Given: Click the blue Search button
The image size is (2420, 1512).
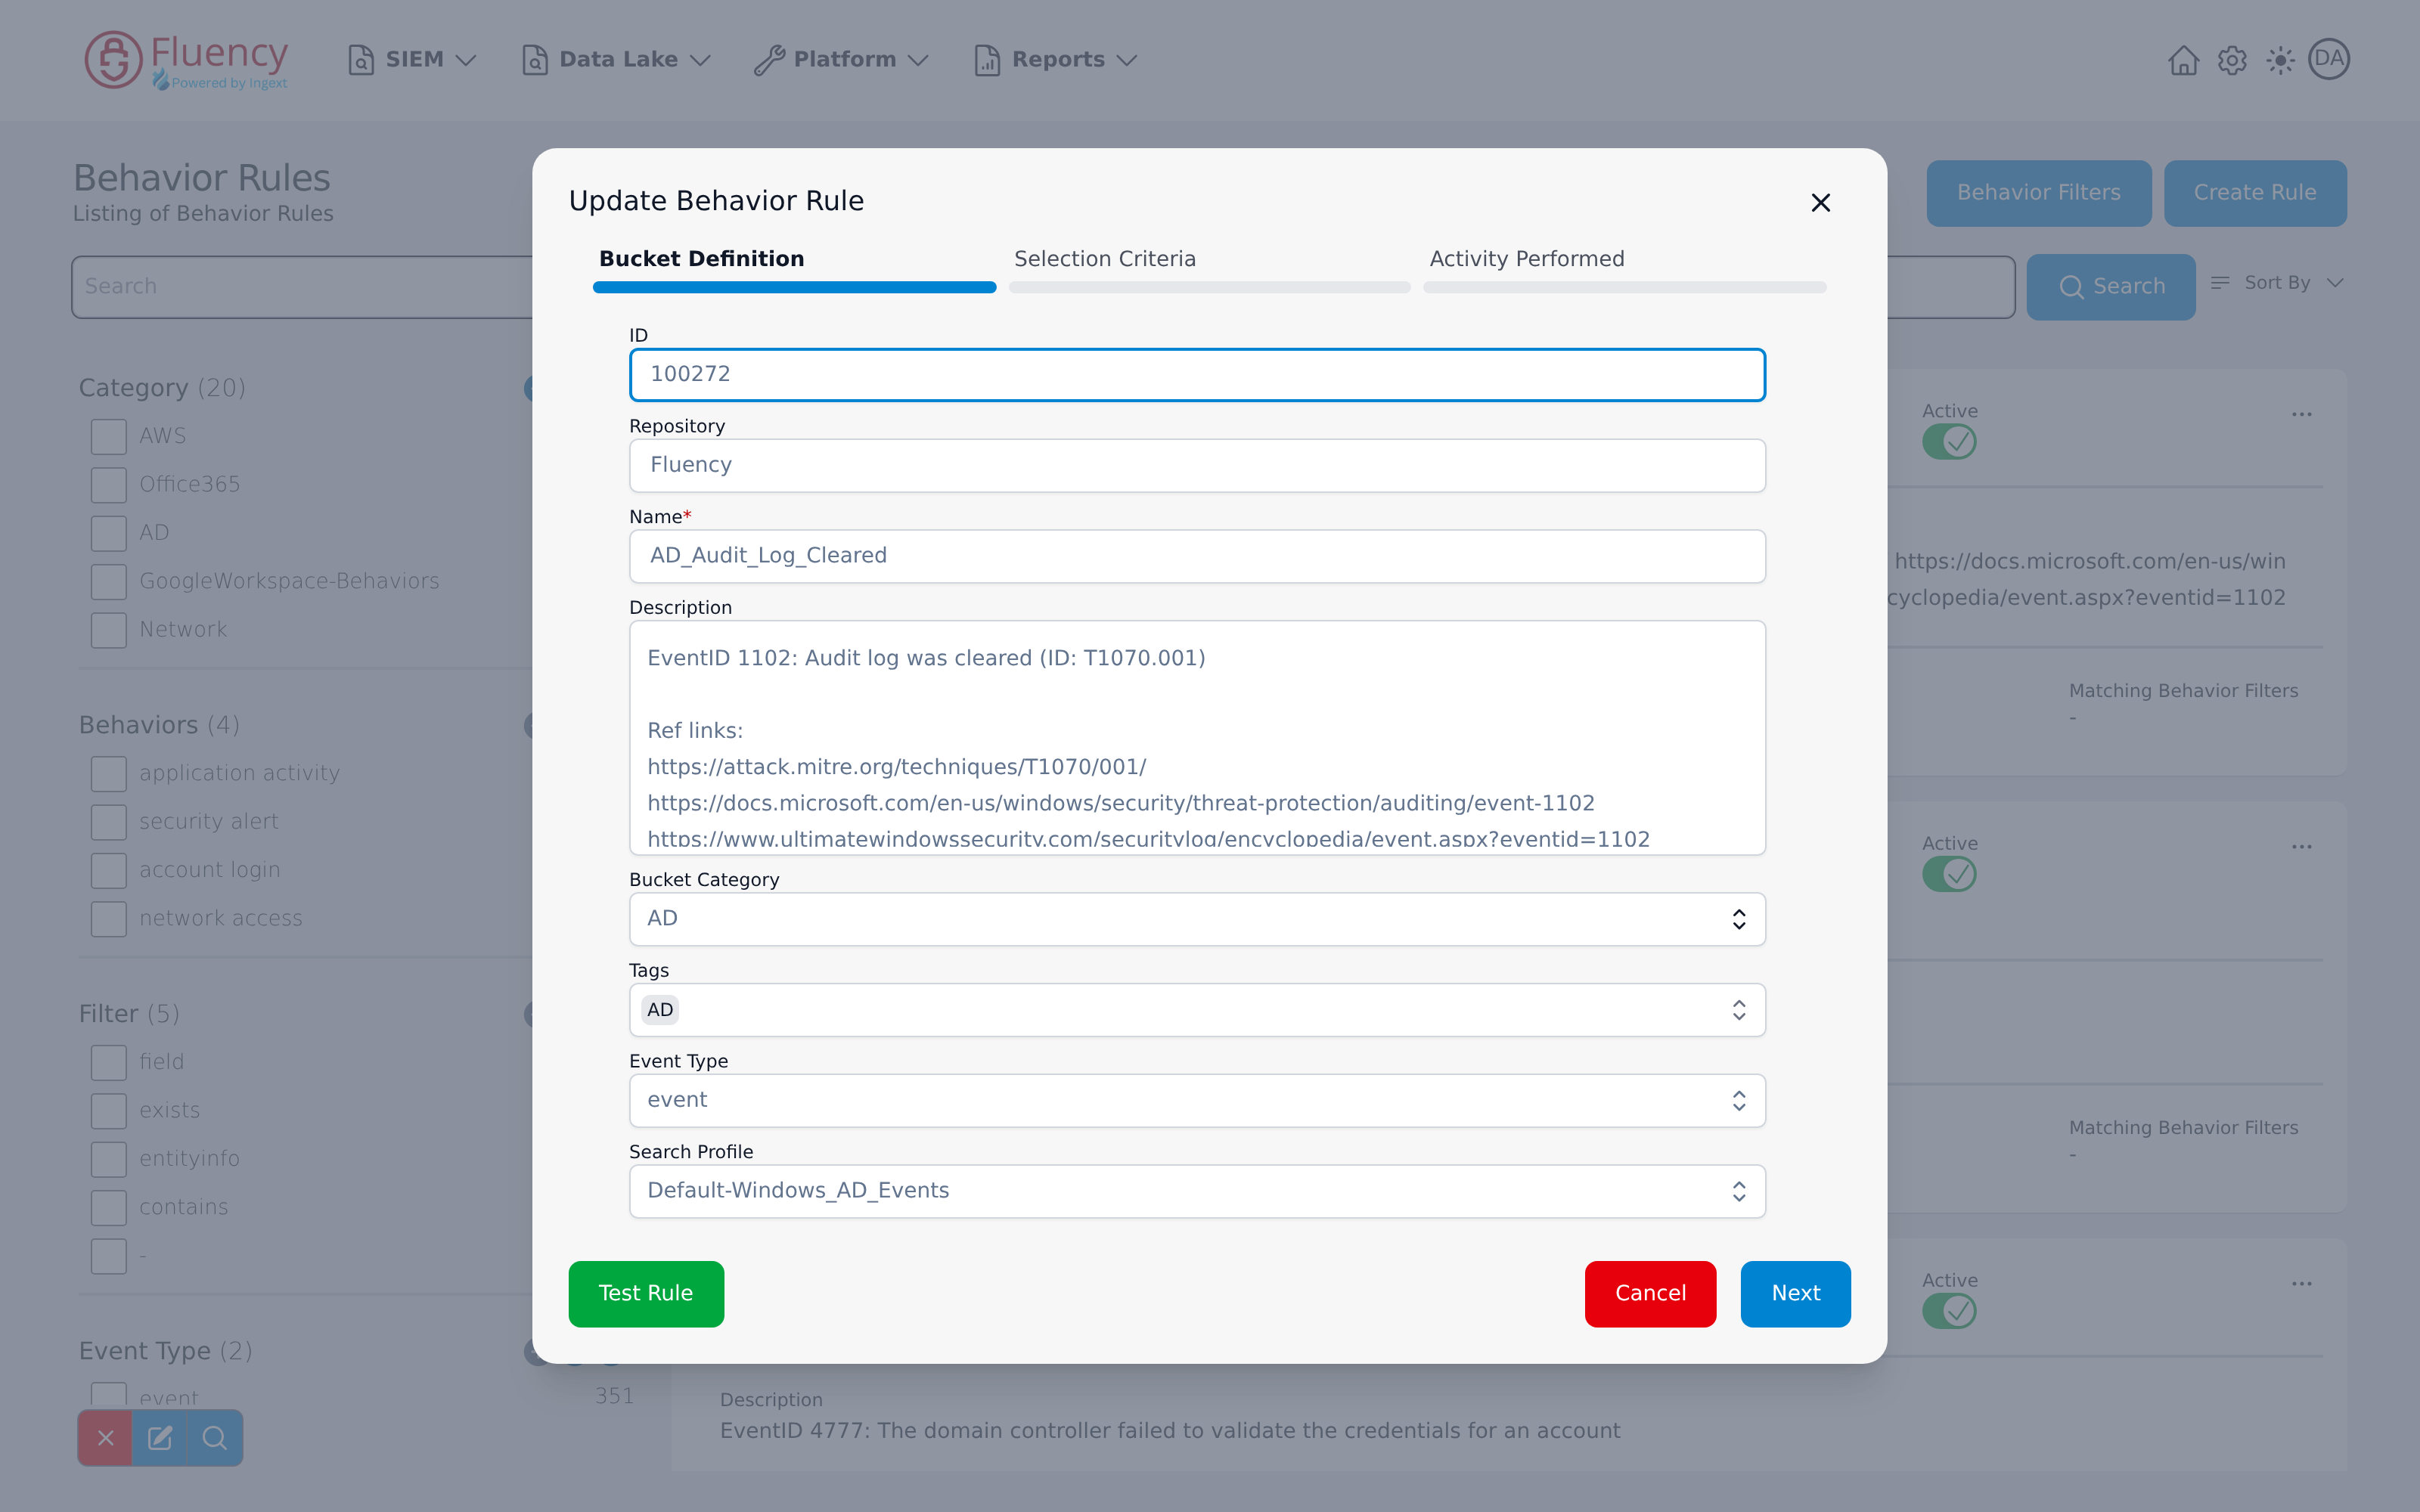Looking at the screenshot, I should (2111, 287).
